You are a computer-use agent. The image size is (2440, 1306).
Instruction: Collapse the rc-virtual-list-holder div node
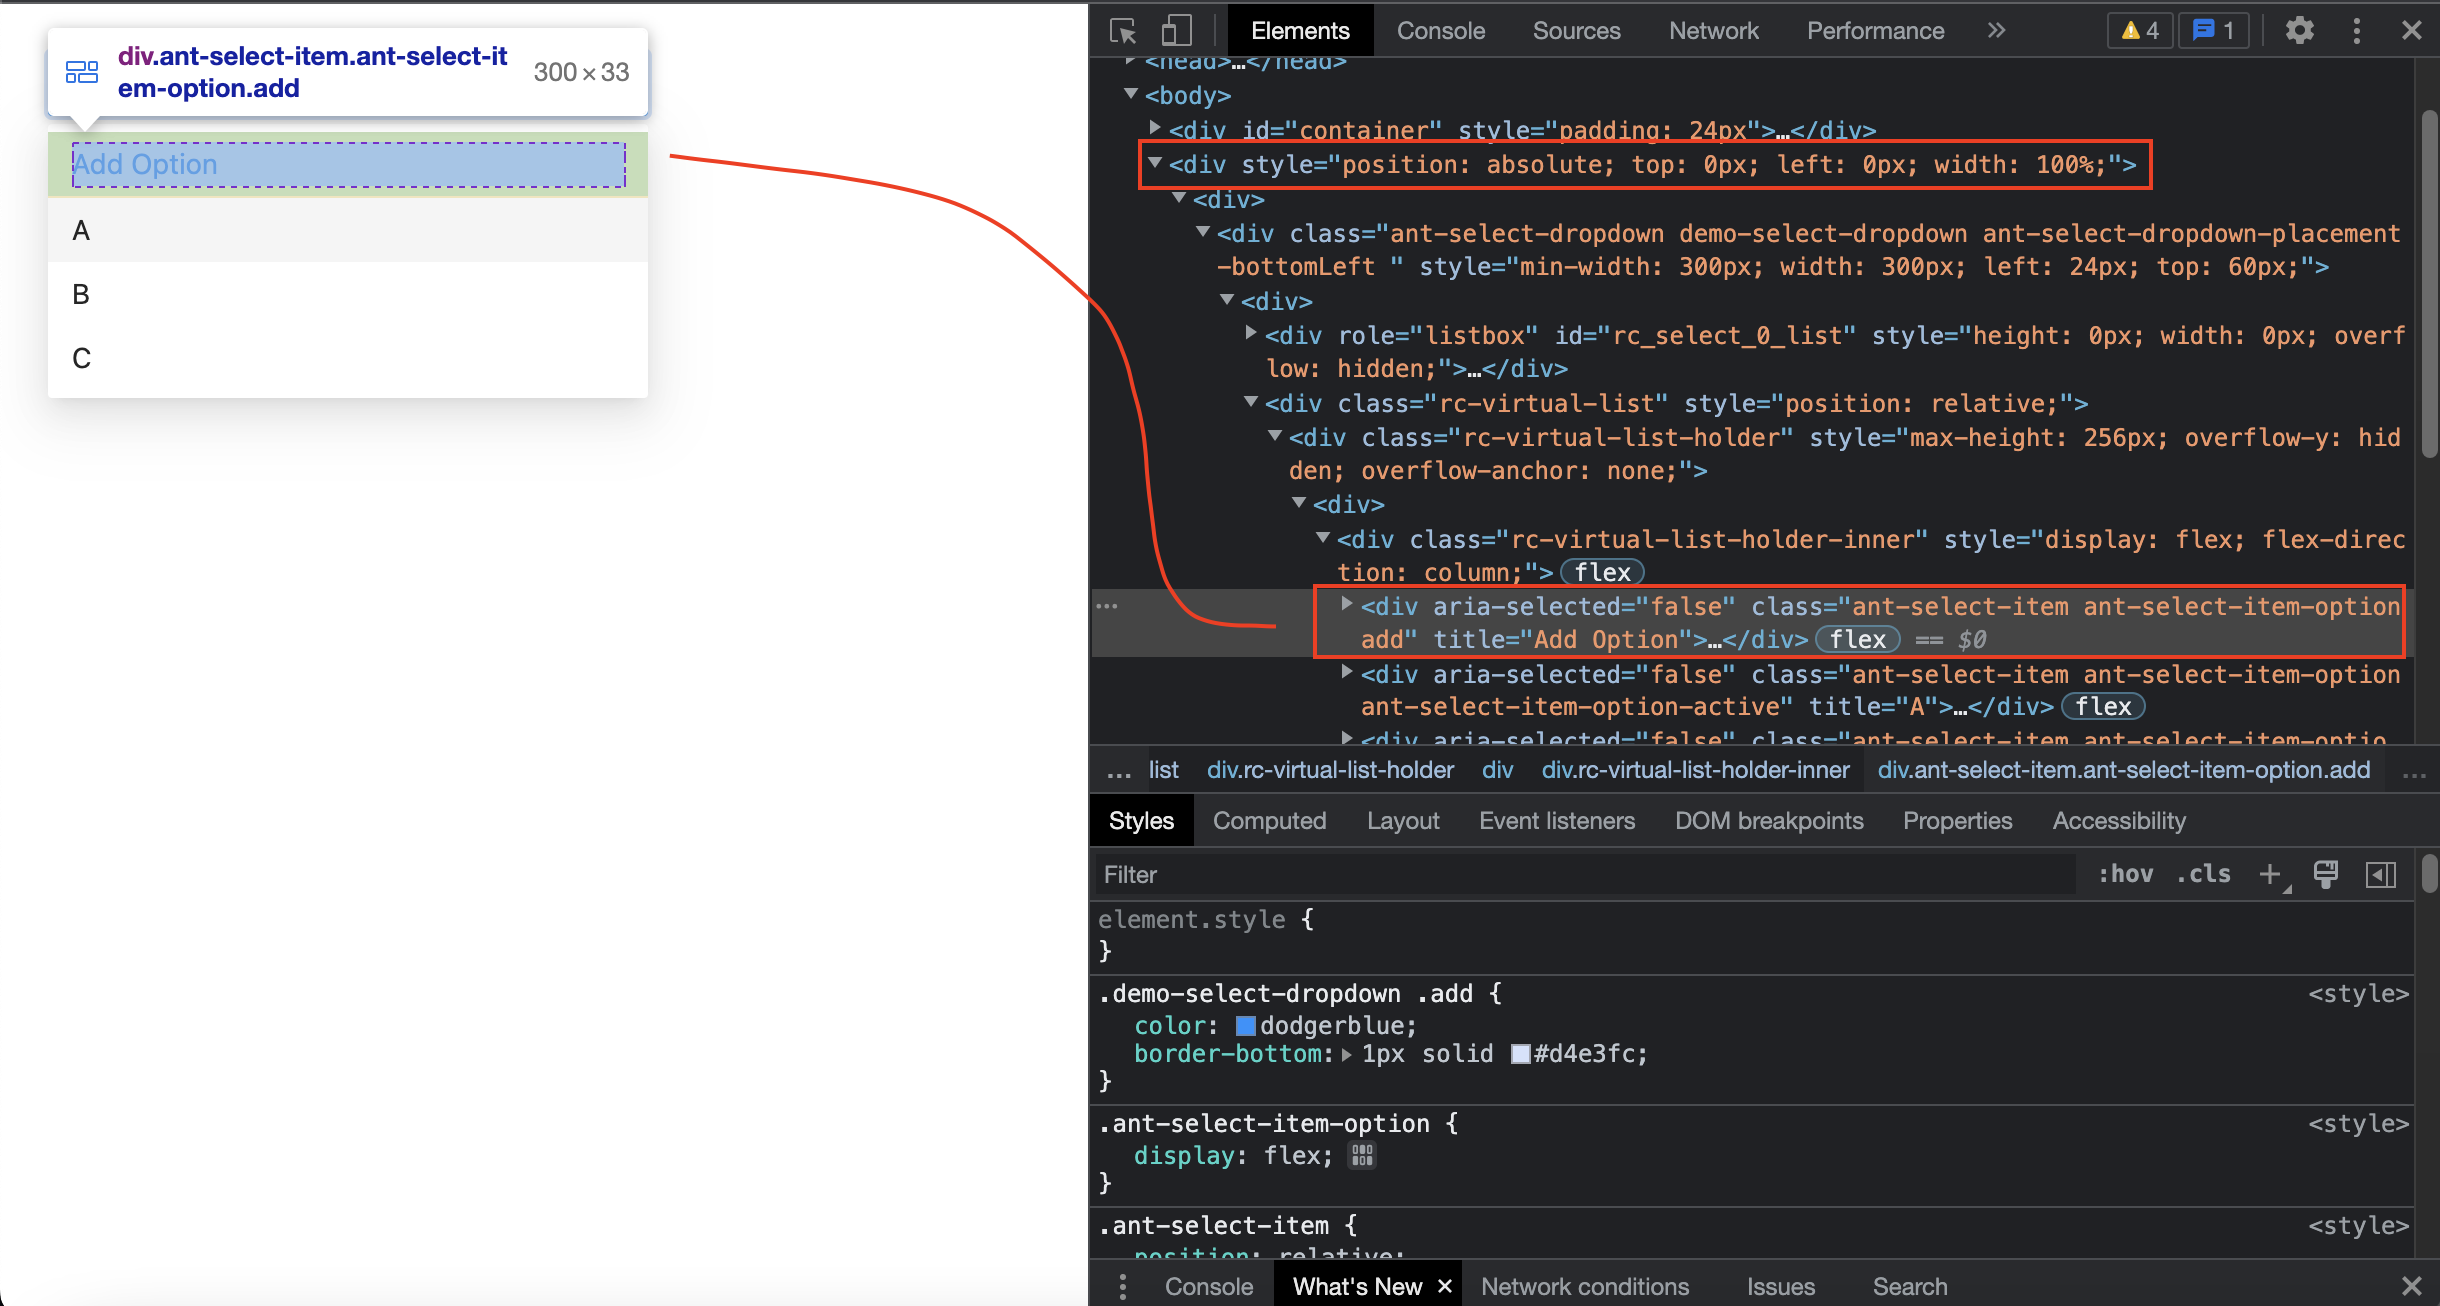tap(1275, 436)
